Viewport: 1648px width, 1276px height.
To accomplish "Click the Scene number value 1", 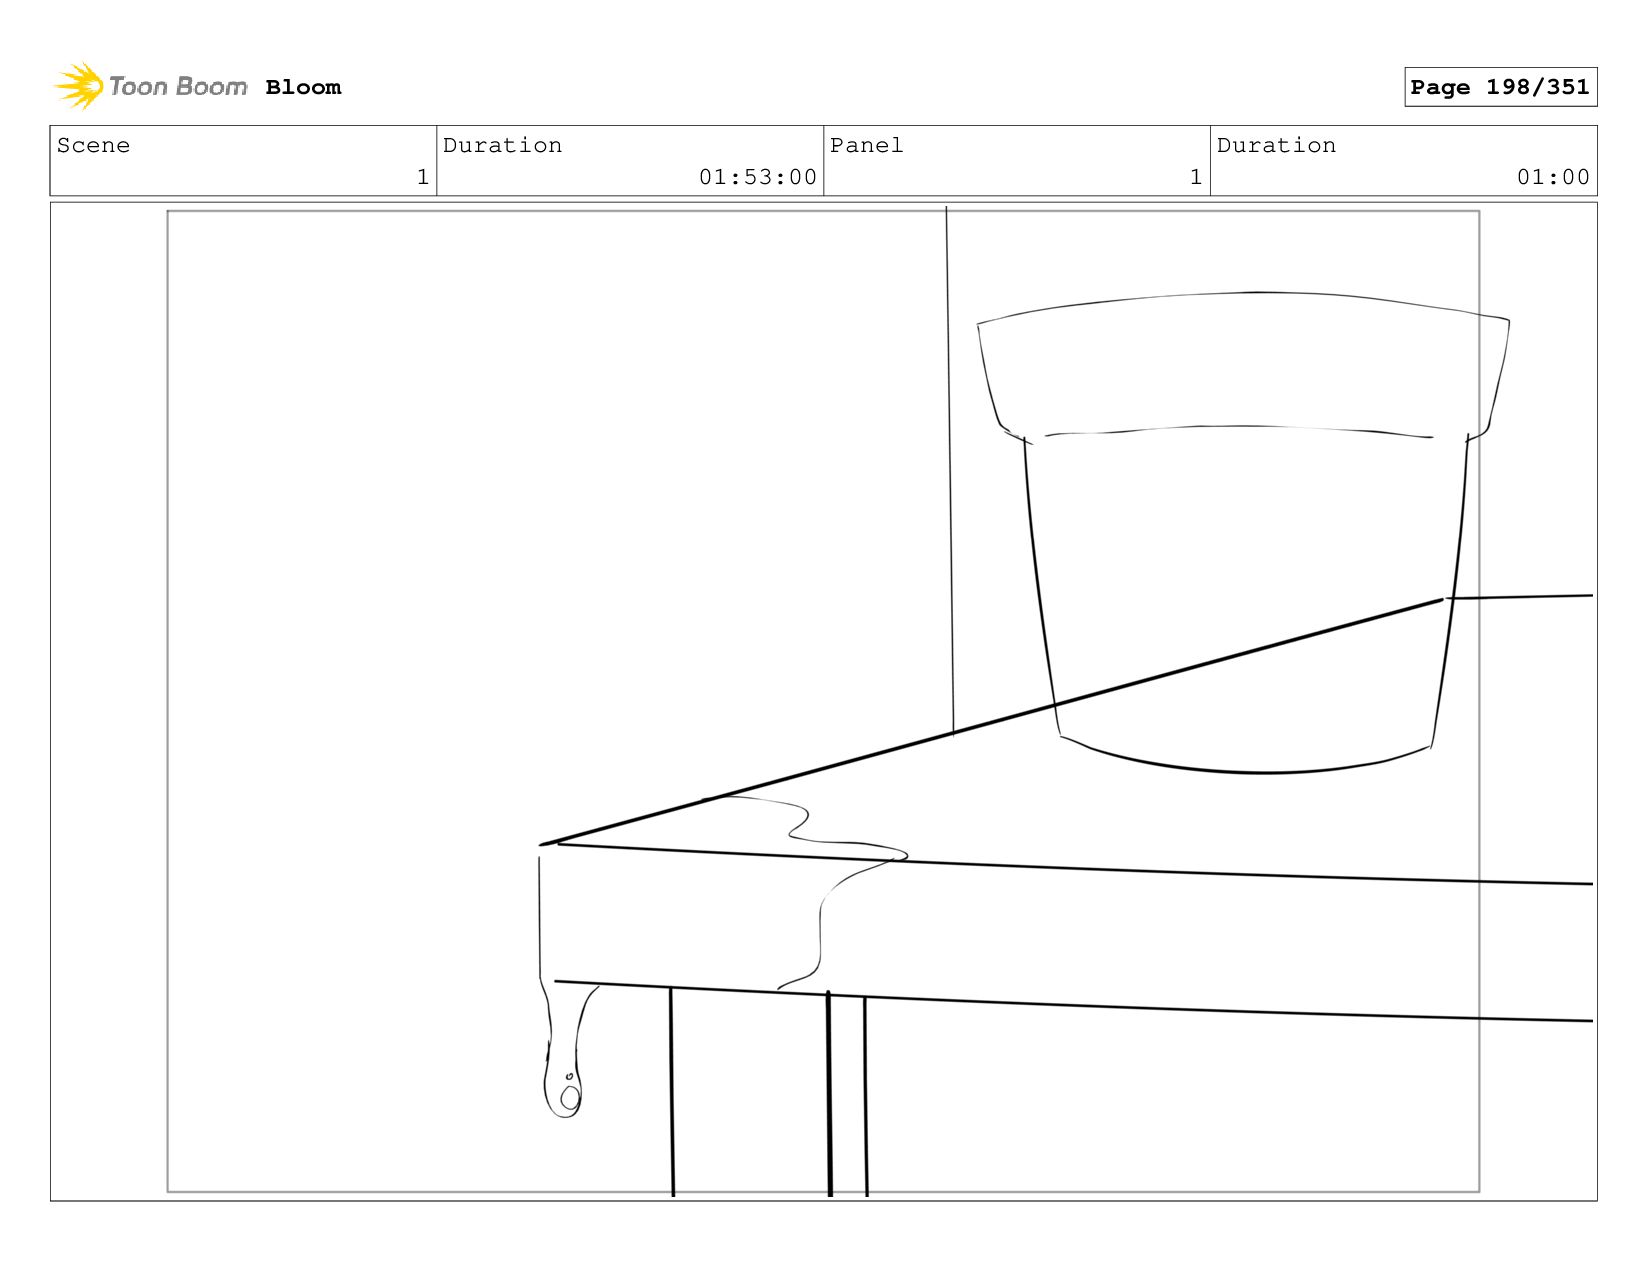I will [423, 177].
